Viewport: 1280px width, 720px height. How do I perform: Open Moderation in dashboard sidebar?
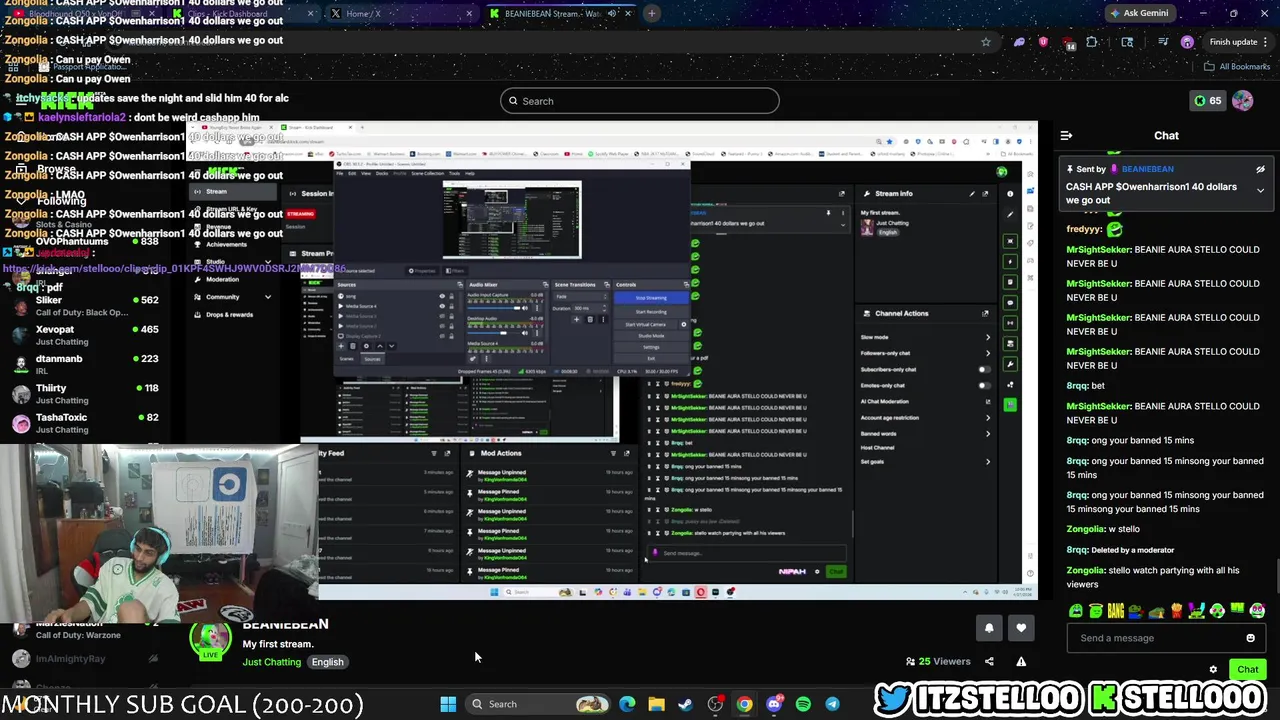[222, 280]
